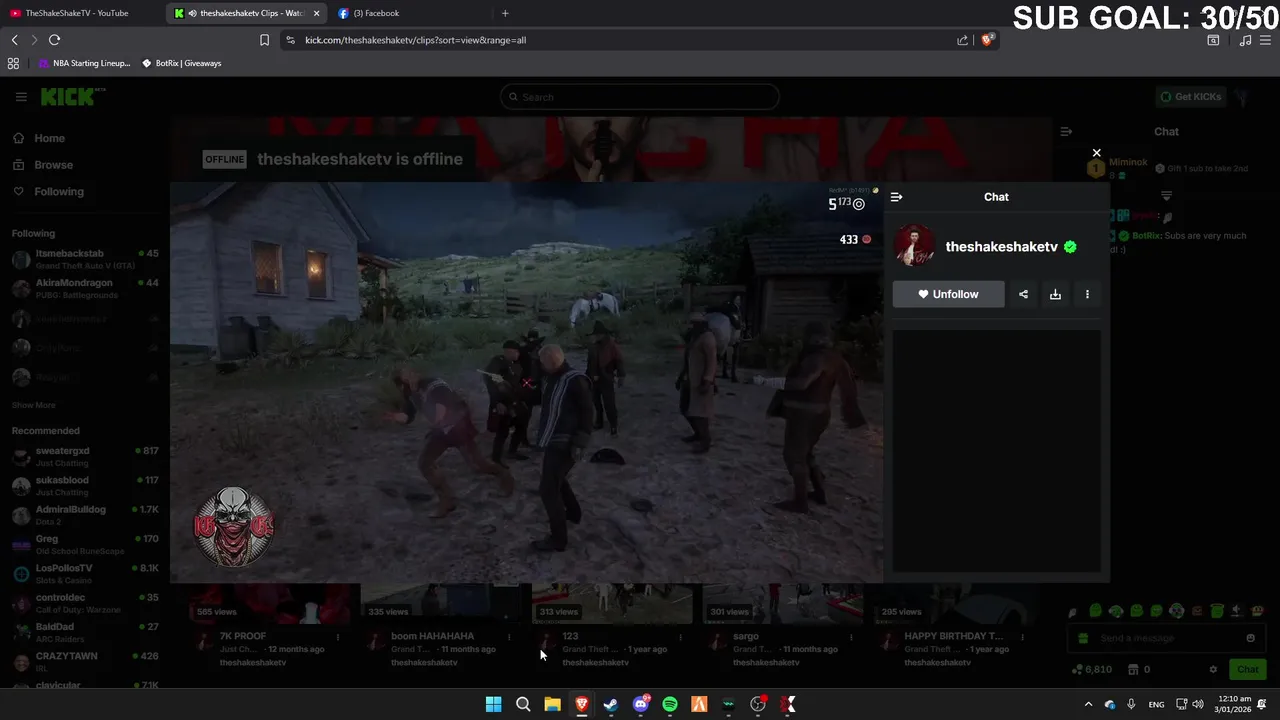Open the clip's three-dot more options menu

[1087, 294]
